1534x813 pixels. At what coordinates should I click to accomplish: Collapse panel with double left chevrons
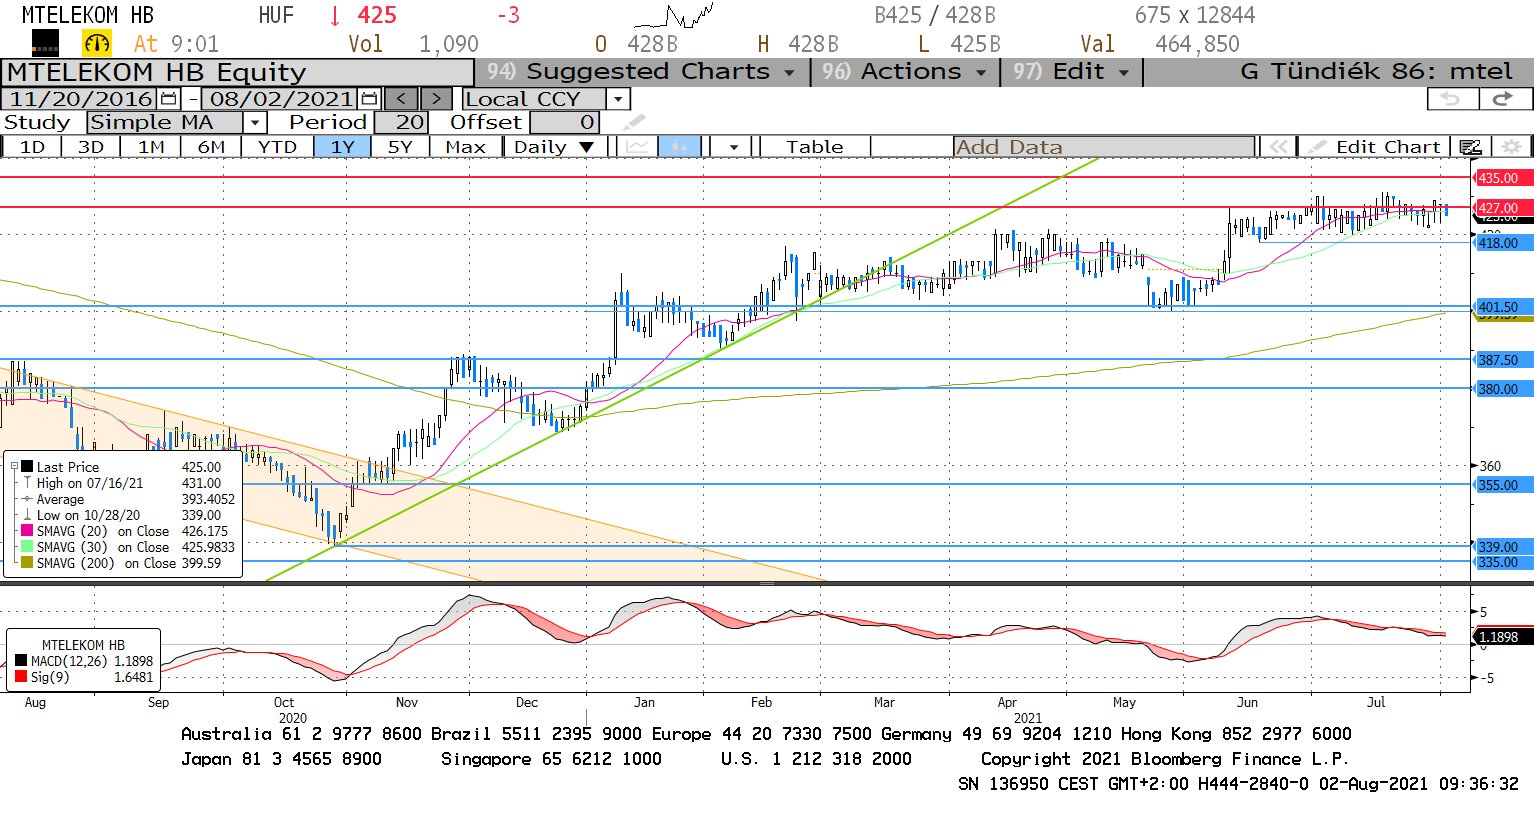pos(1277,146)
